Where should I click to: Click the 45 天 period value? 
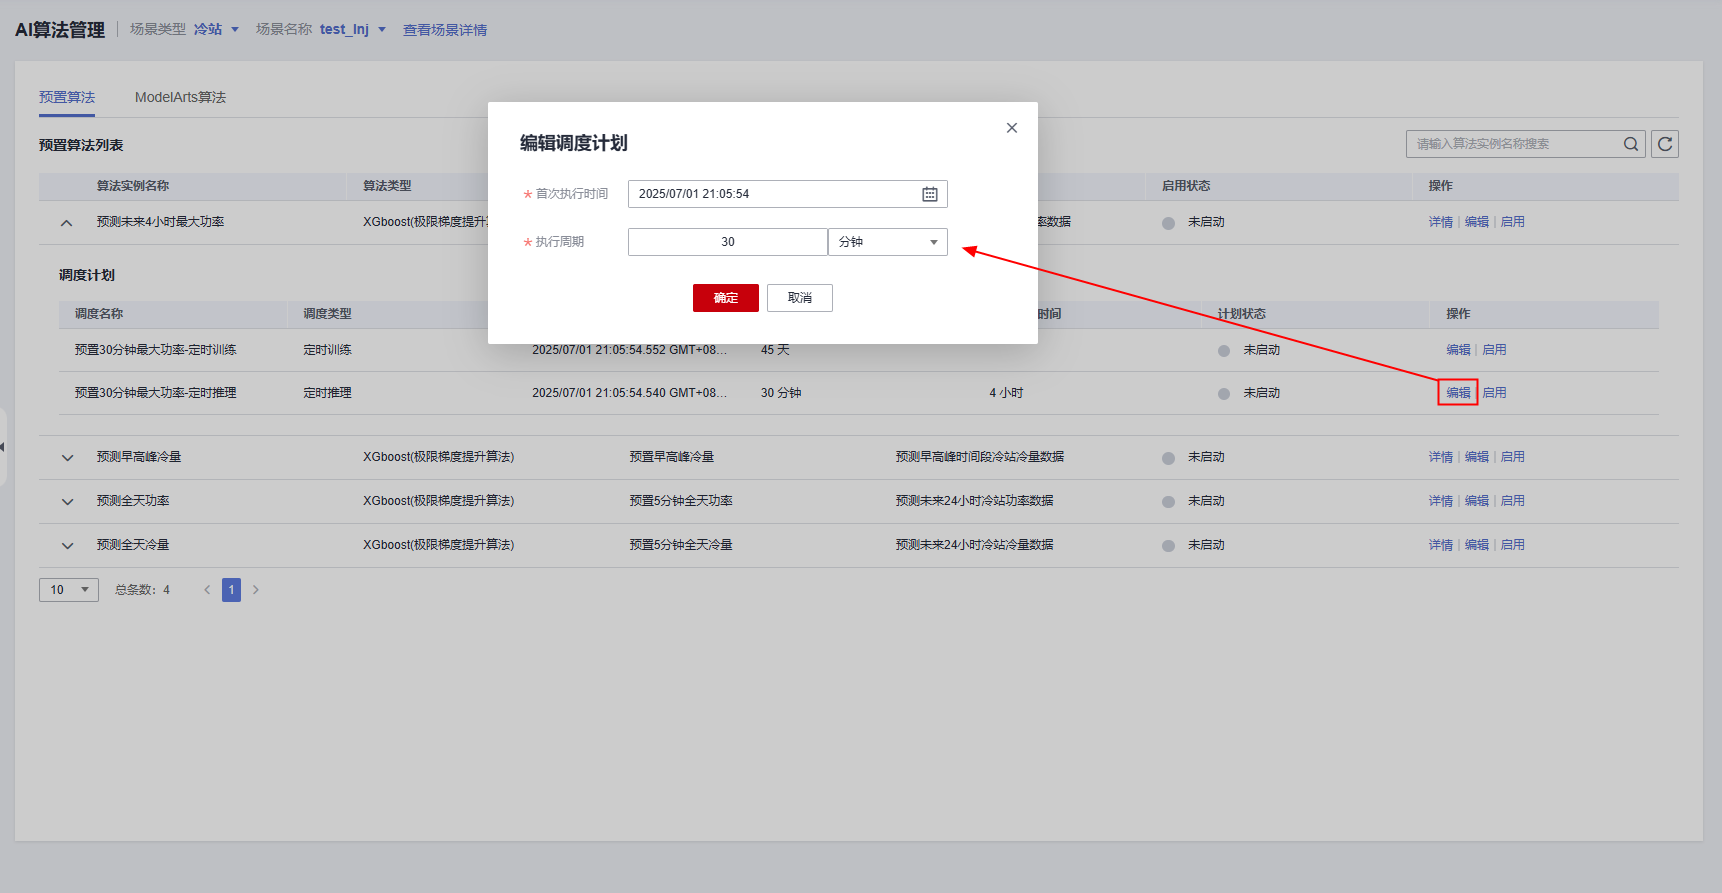(775, 350)
